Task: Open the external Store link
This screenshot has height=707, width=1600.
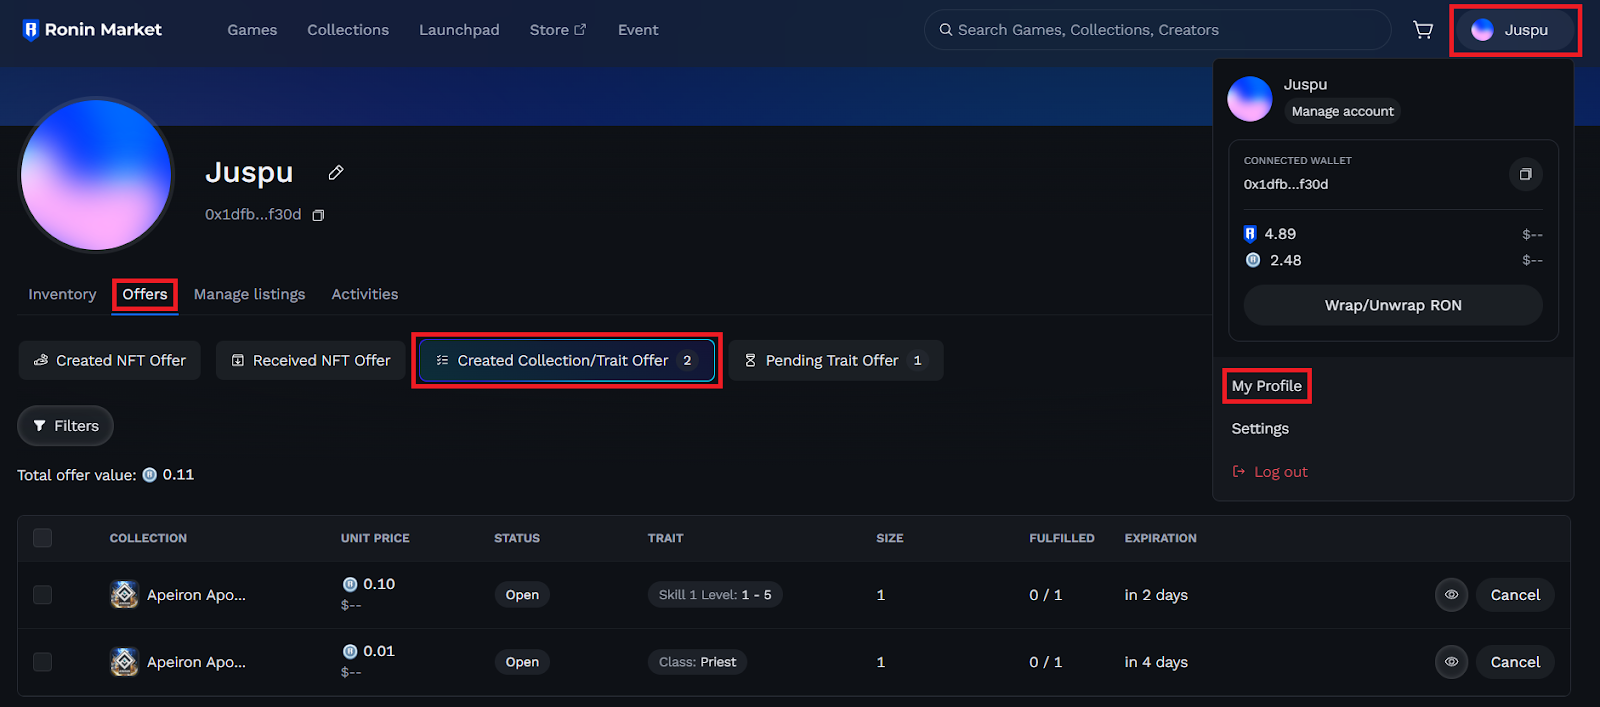Action: point(558,30)
